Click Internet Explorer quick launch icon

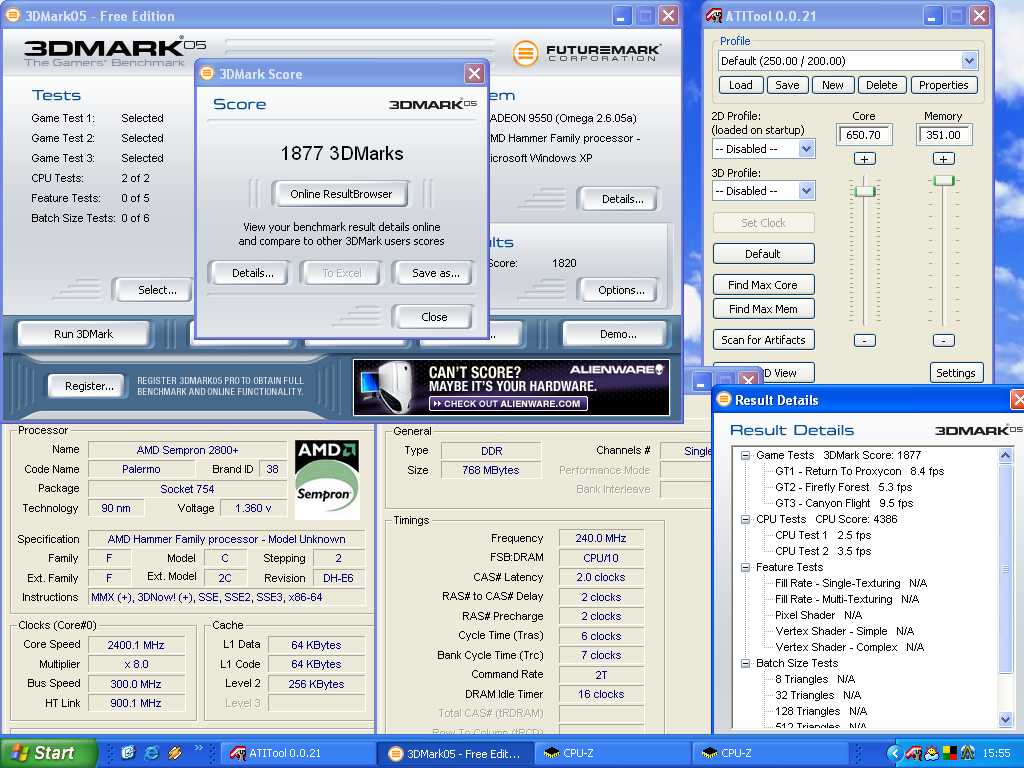coord(152,753)
